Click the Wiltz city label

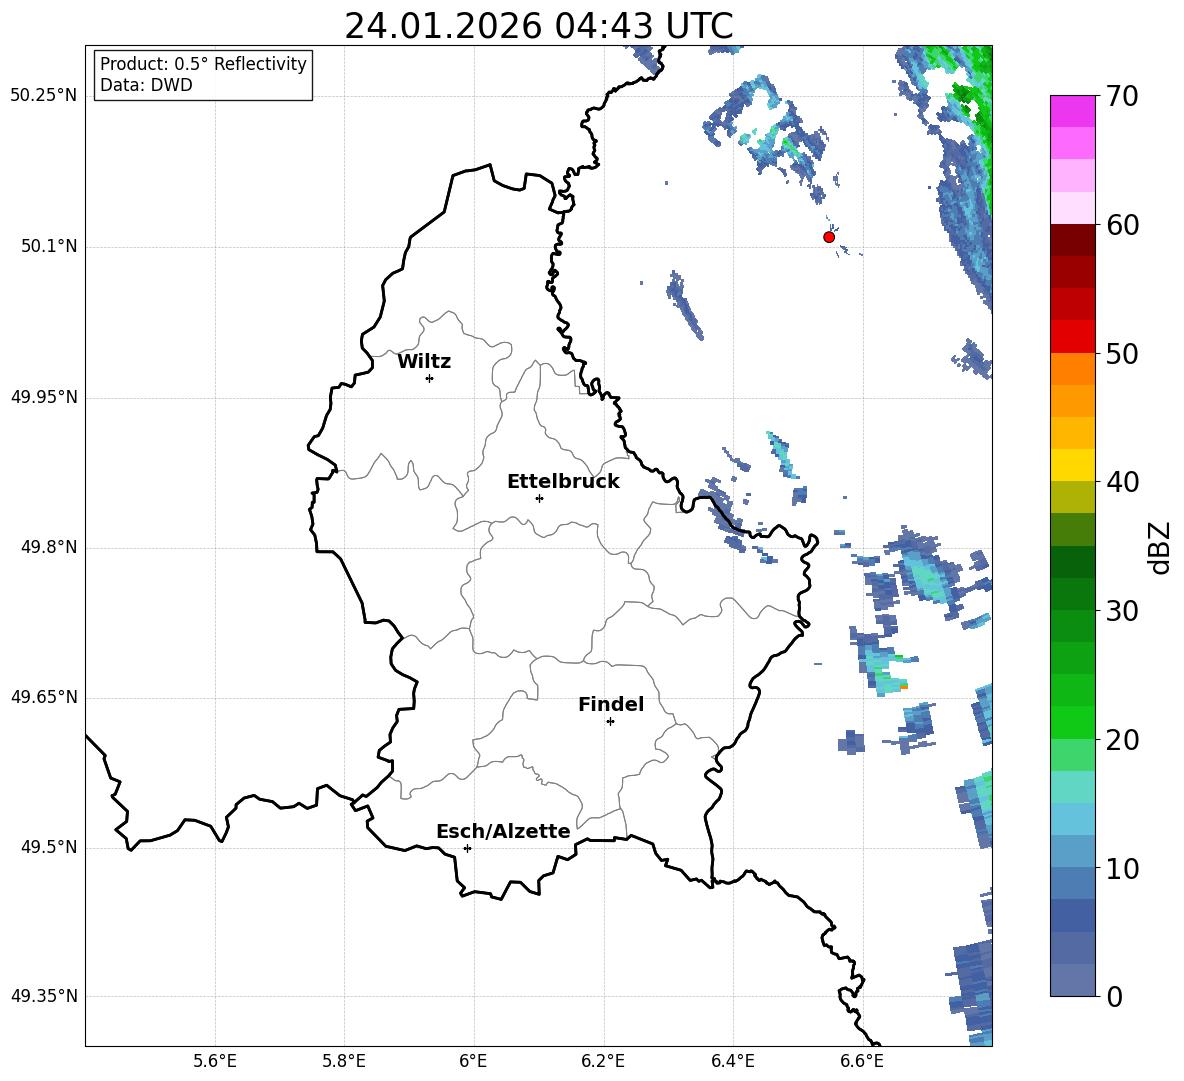click(x=424, y=362)
